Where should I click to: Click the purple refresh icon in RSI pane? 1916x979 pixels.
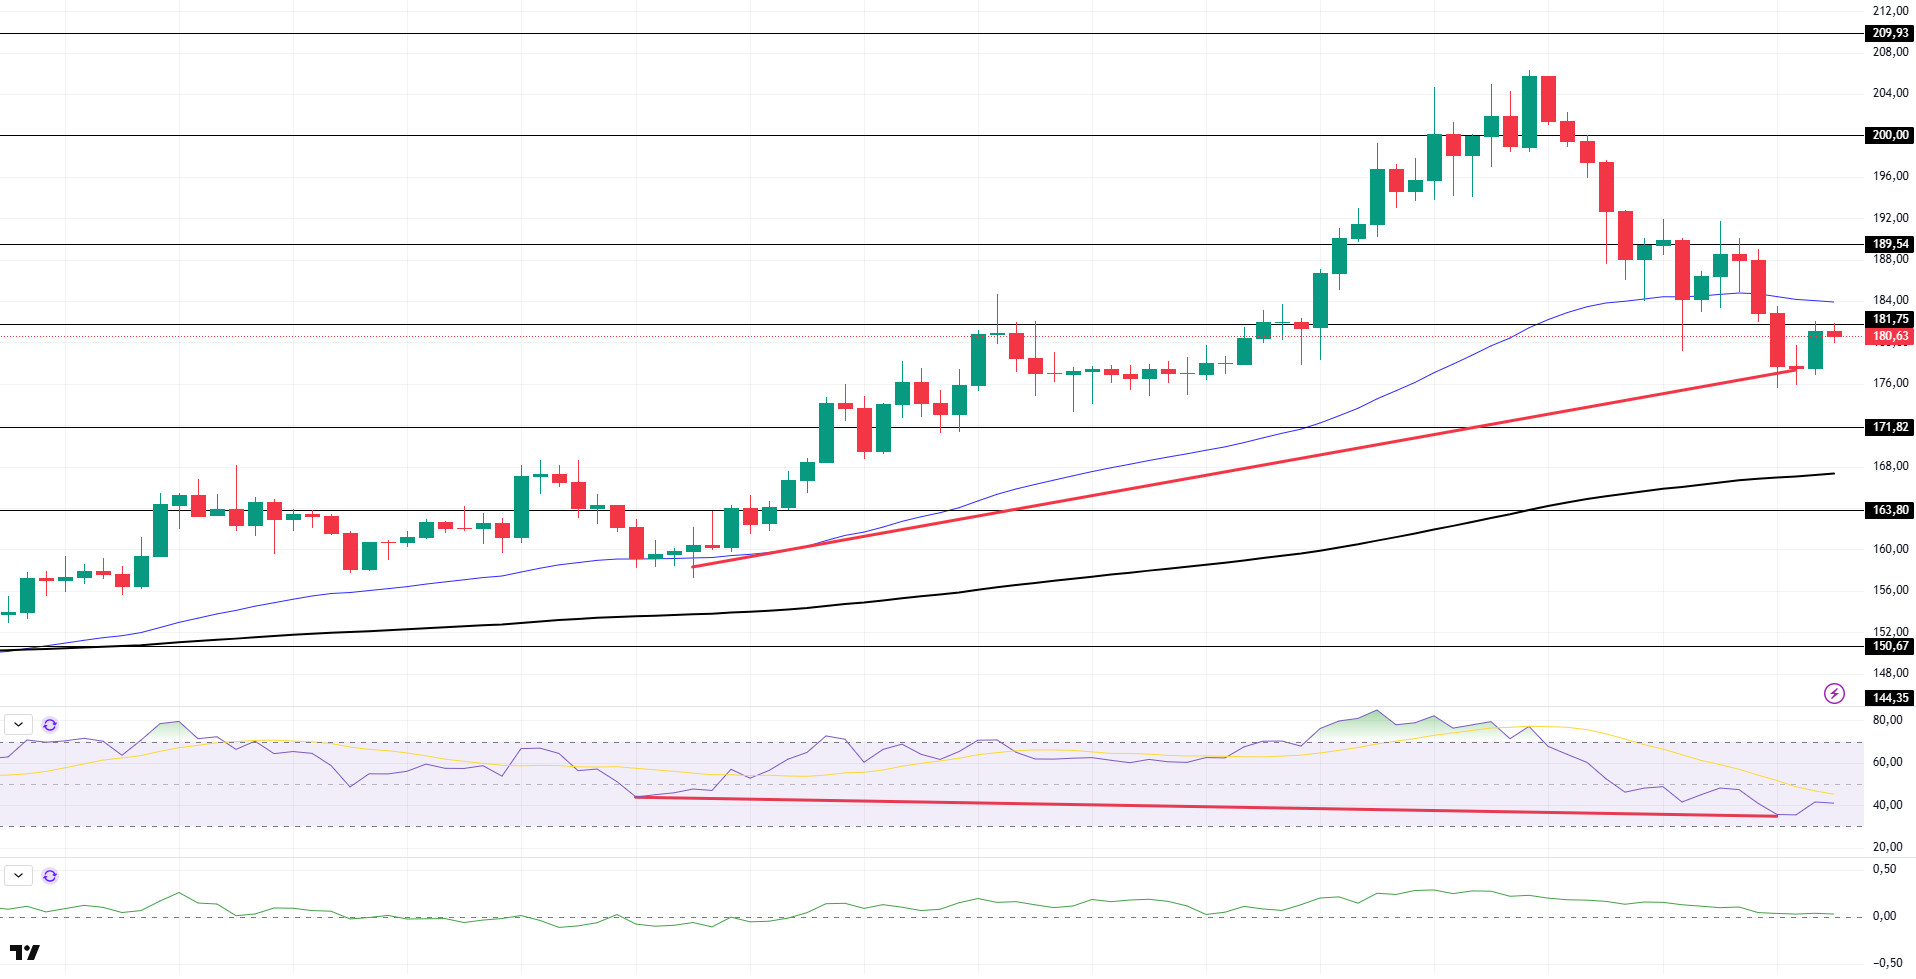[50, 724]
